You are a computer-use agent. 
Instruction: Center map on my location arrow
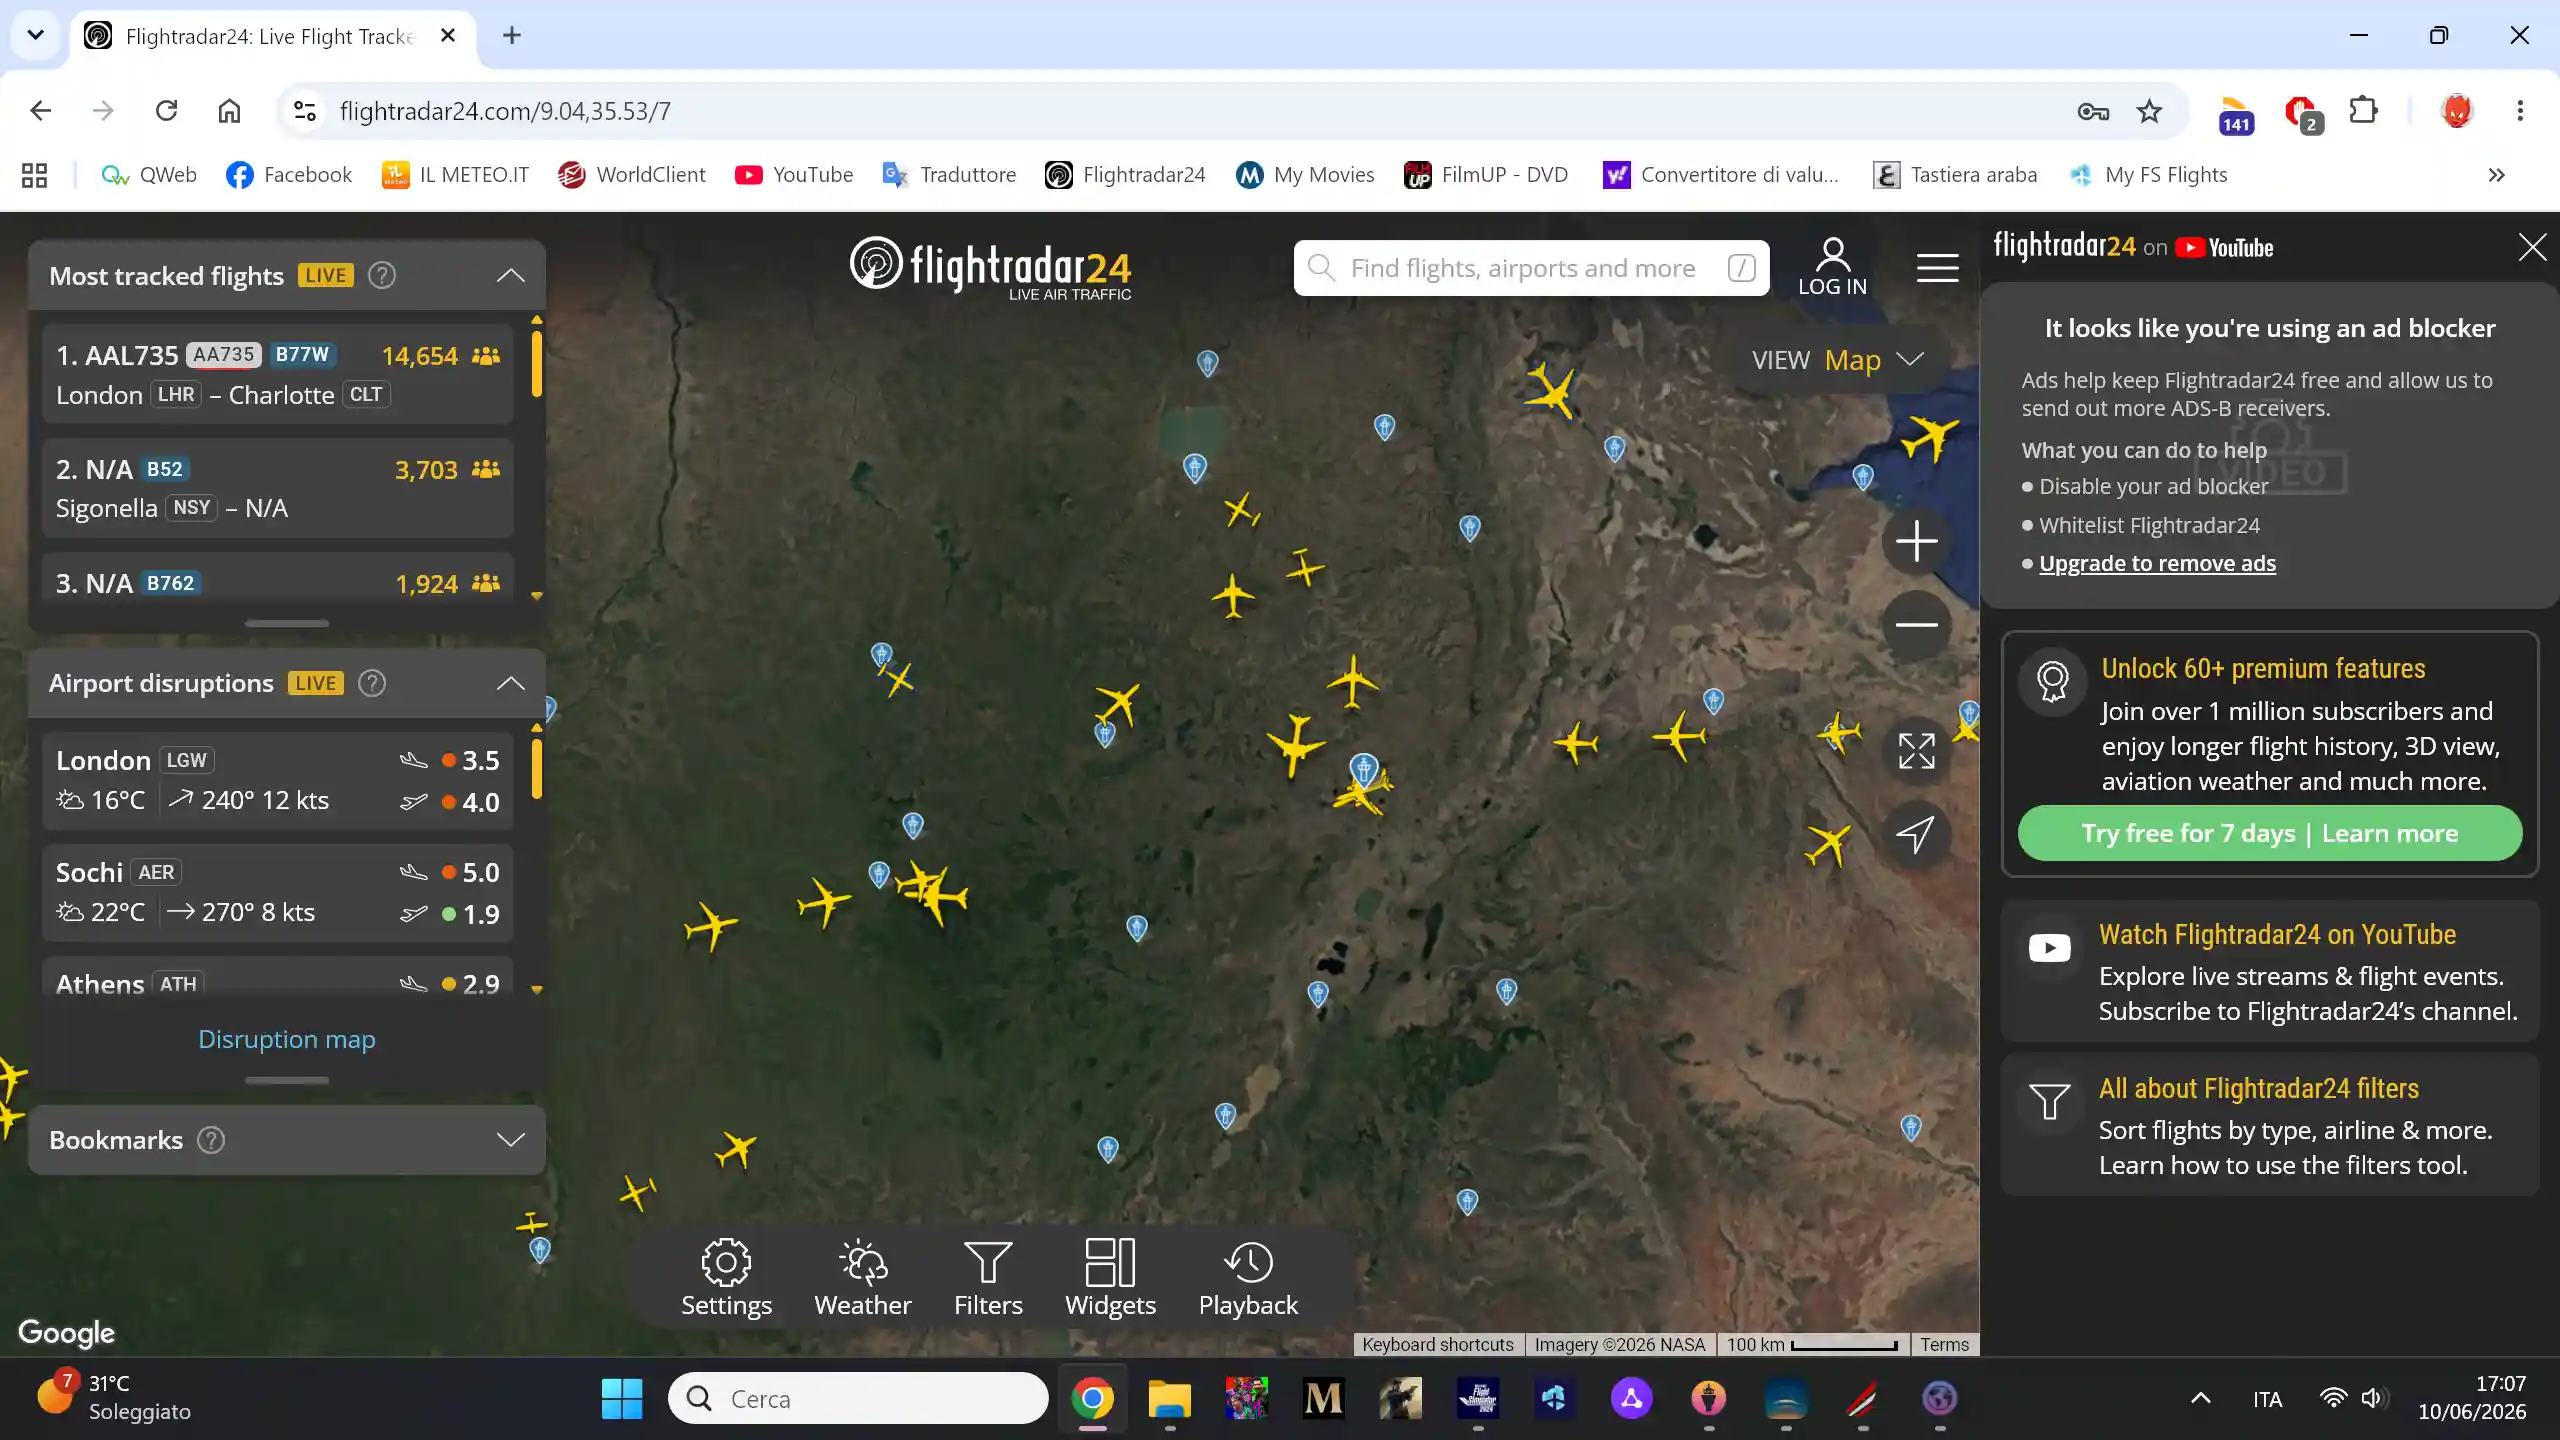(1916, 834)
